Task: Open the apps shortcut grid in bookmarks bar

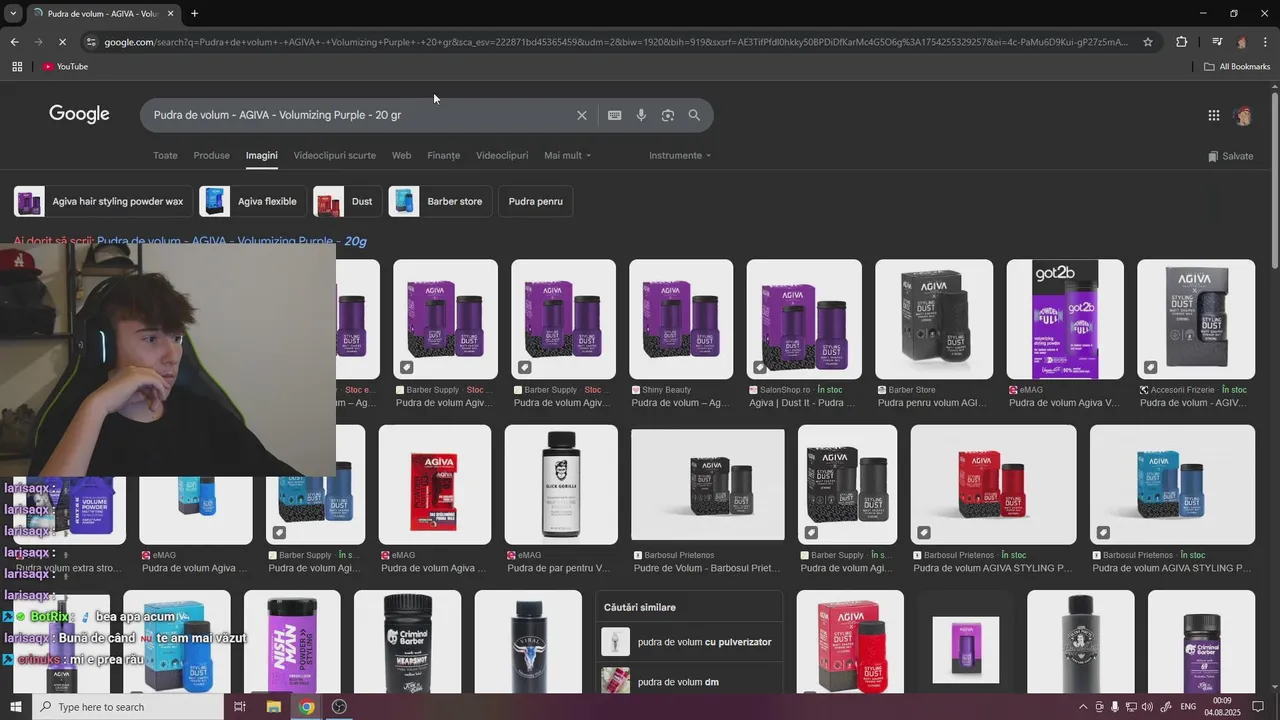Action: pyautogui.click(x=17, y=67)
